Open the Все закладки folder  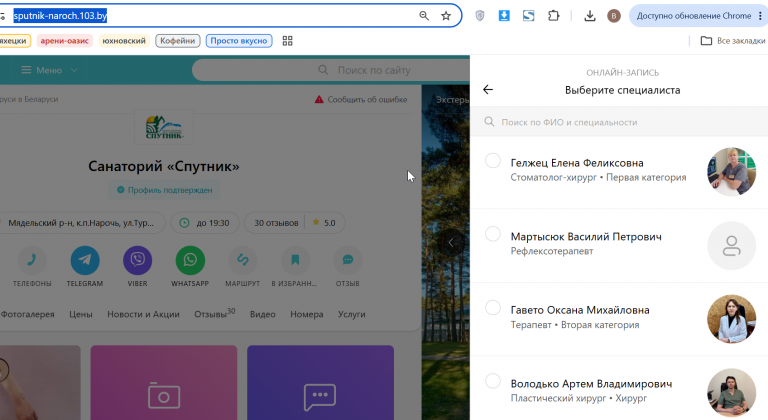[x=733, y=41]
